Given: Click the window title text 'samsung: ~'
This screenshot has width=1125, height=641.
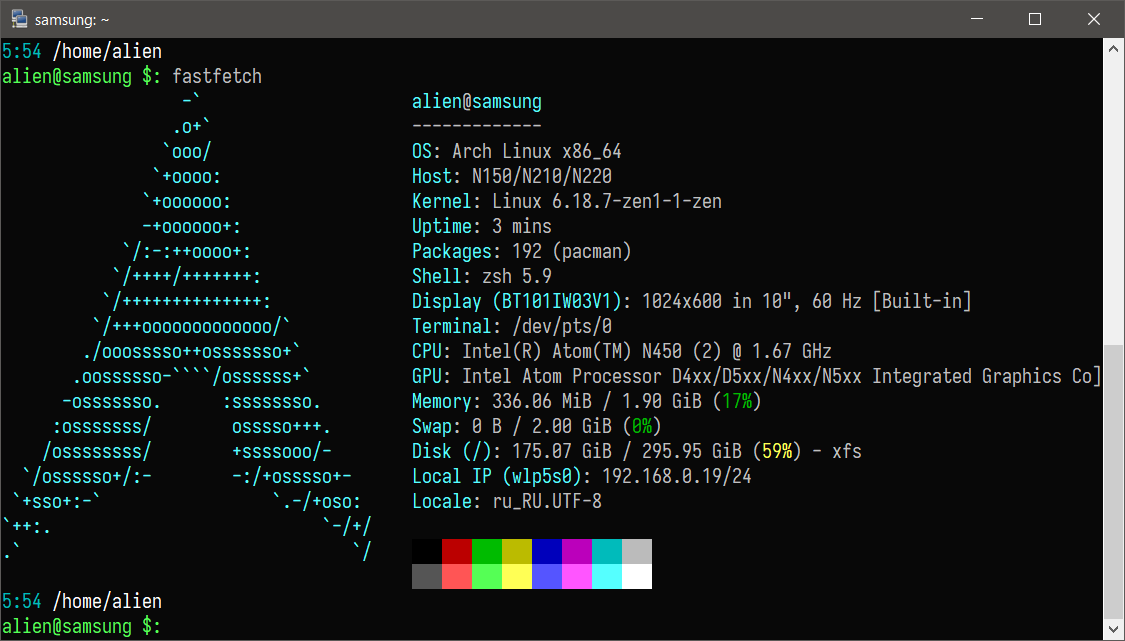Looking at the screenshot, I should [71, 19].
